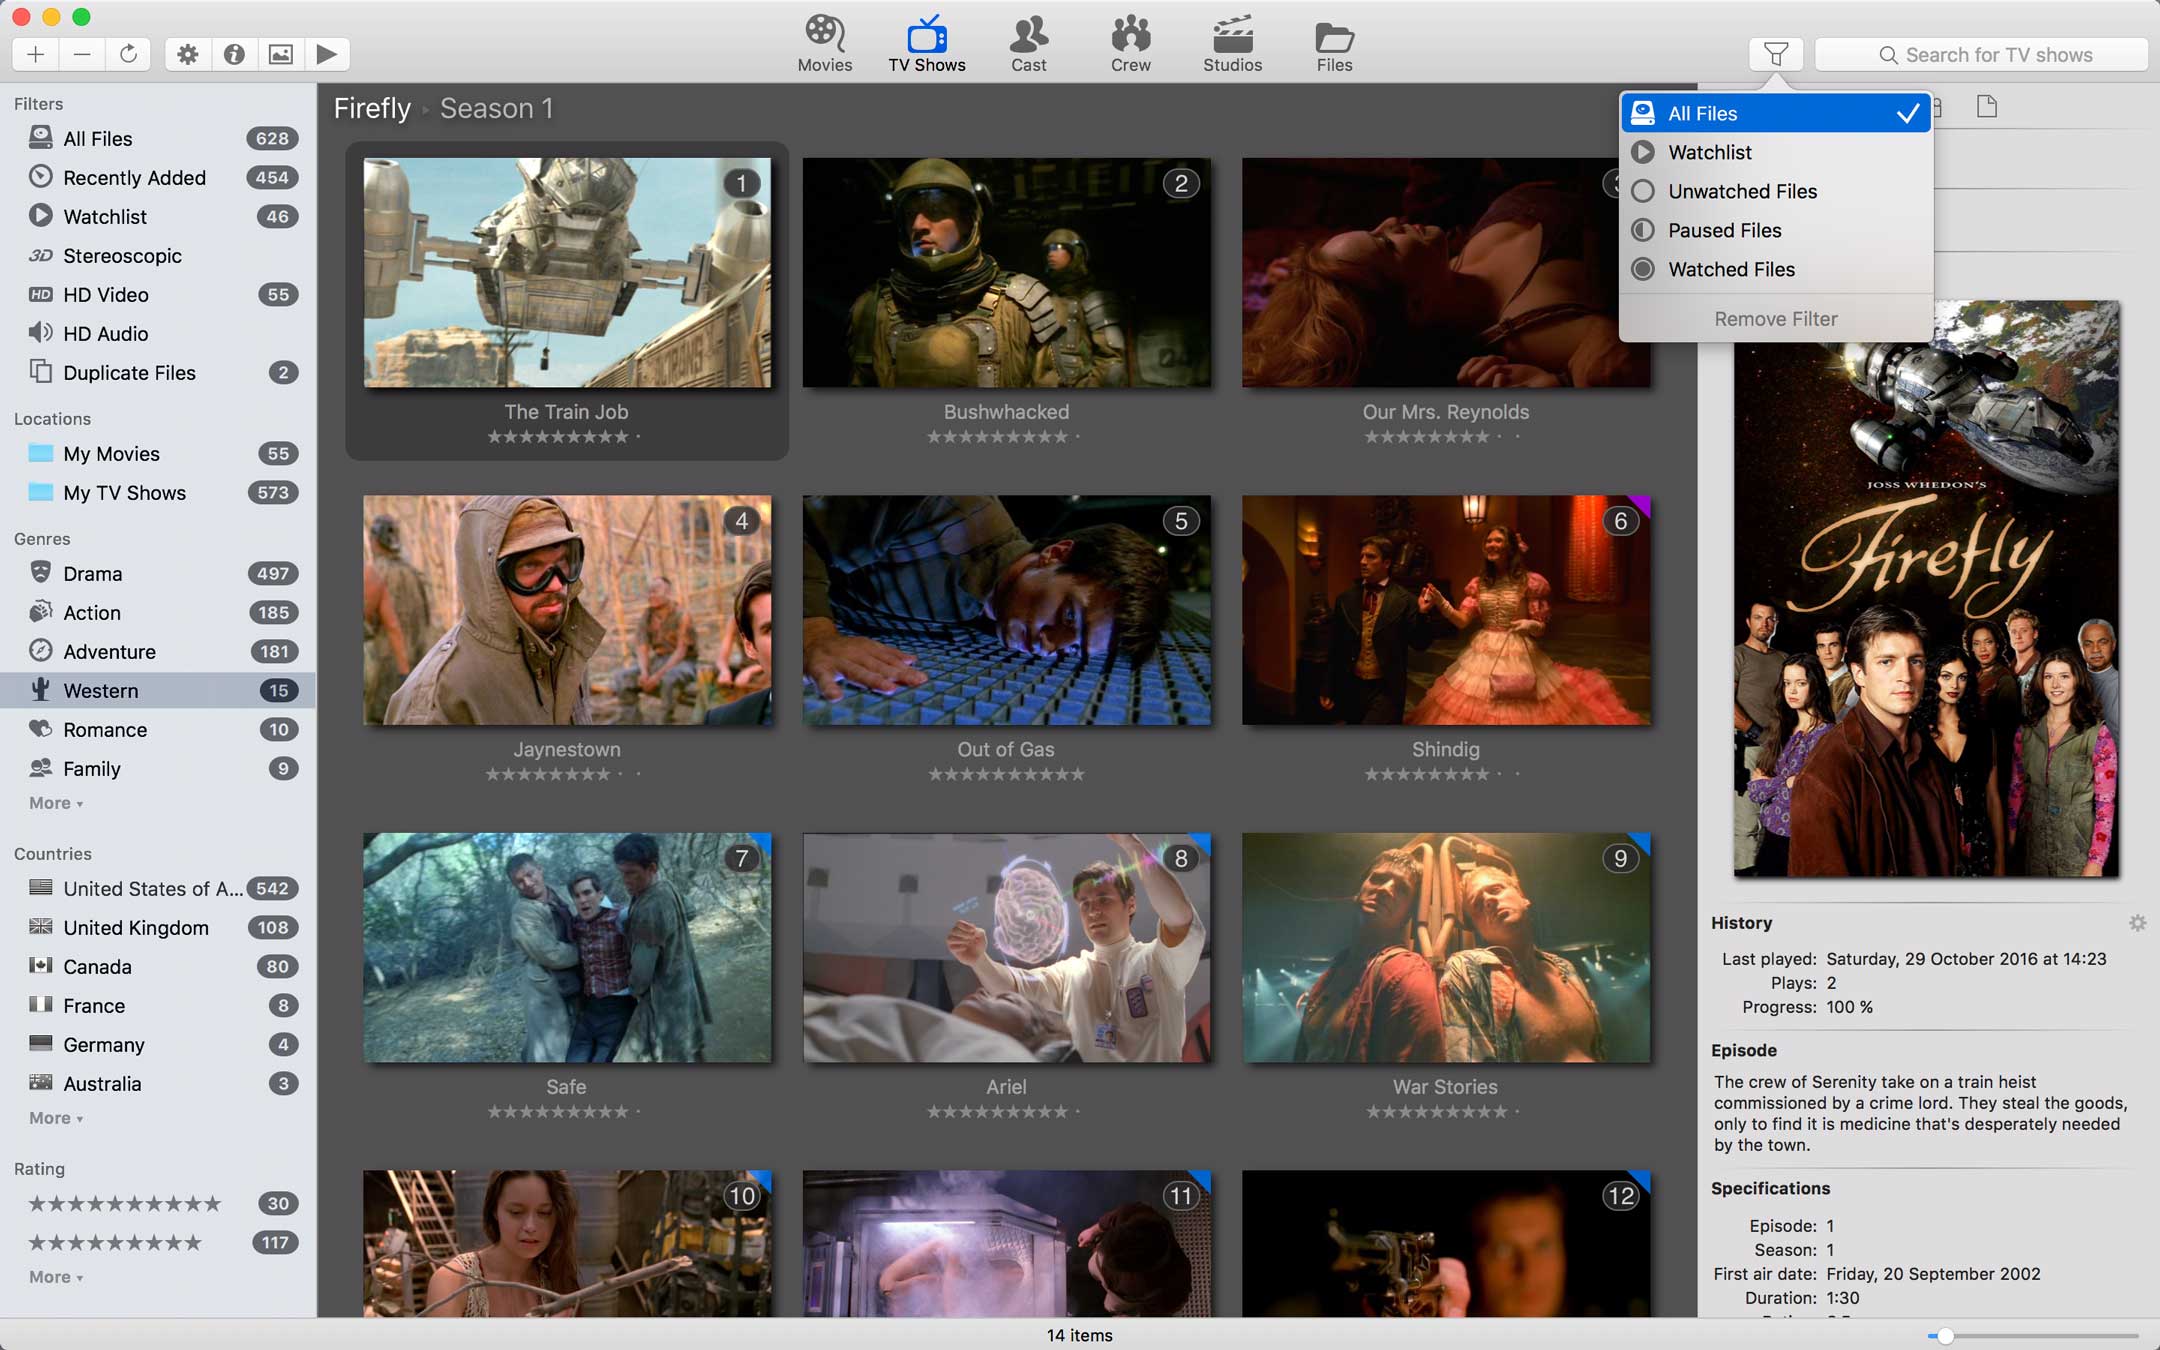Select the Jaynestown episode thumbnail

click(567, 610)
